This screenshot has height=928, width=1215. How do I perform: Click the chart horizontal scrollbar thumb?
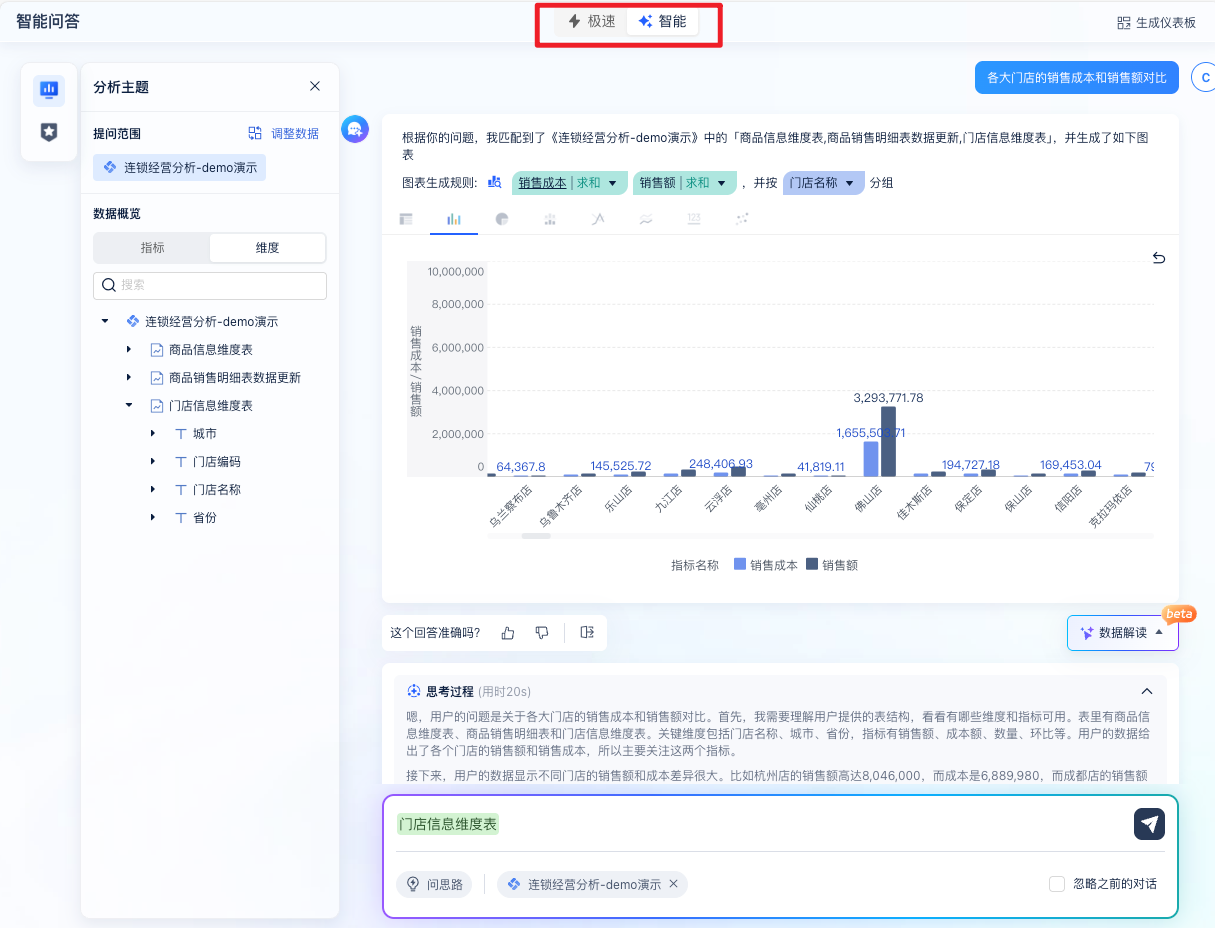click(537, 536)
